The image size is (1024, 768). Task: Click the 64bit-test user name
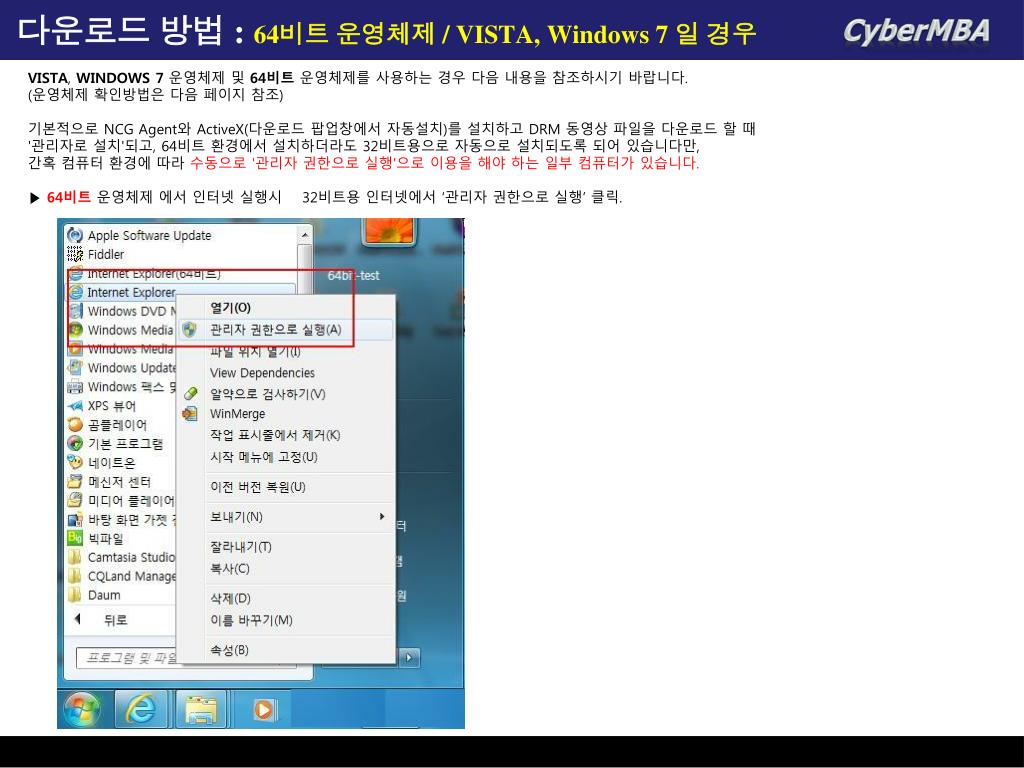click(353, 276)
